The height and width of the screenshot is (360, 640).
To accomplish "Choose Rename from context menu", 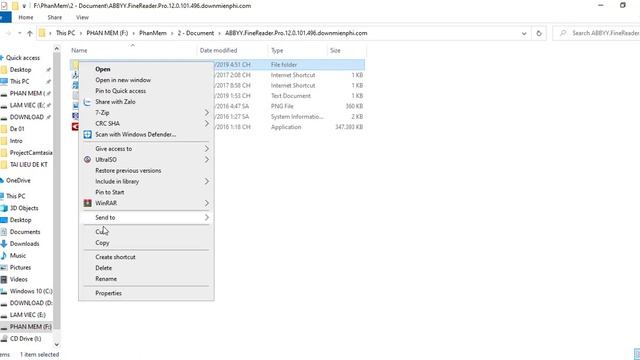I will pos(106,279).
